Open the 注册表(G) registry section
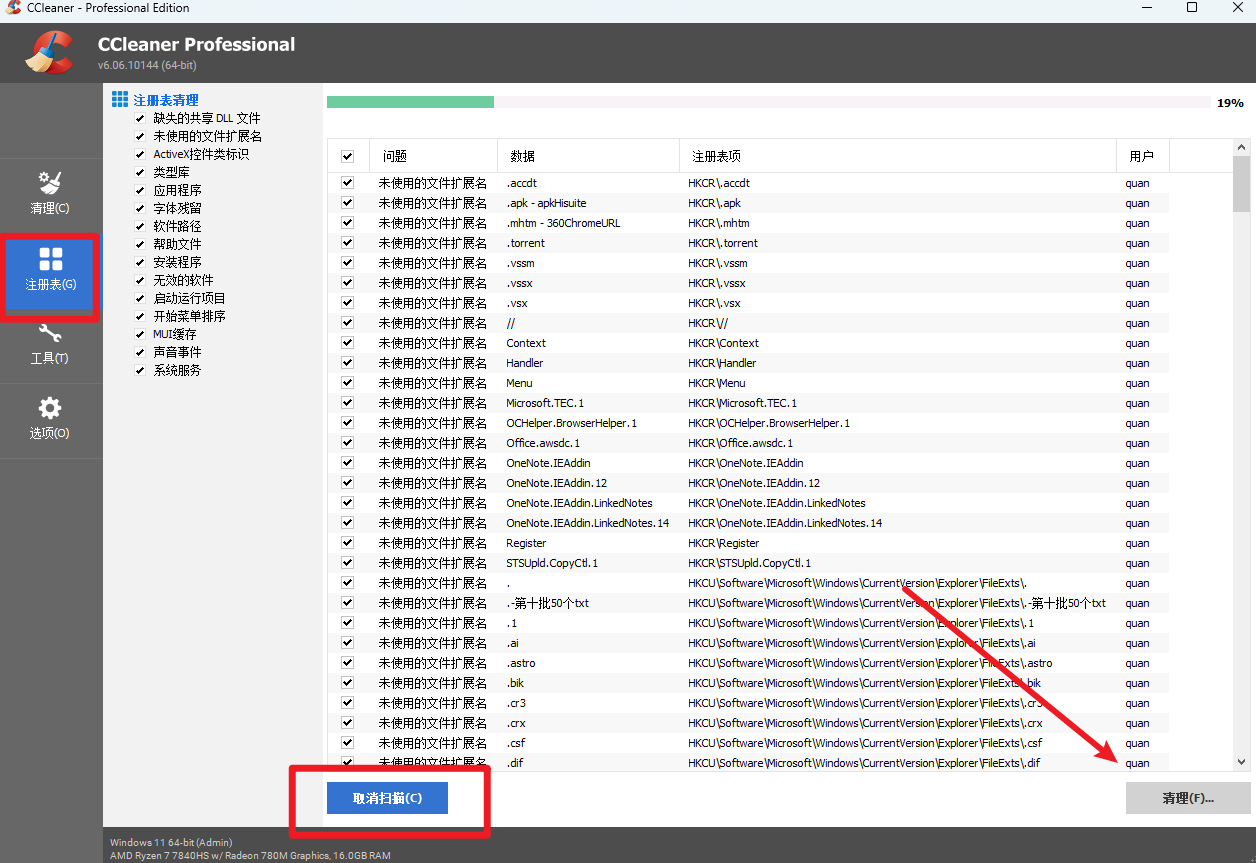 pos(50,270)
